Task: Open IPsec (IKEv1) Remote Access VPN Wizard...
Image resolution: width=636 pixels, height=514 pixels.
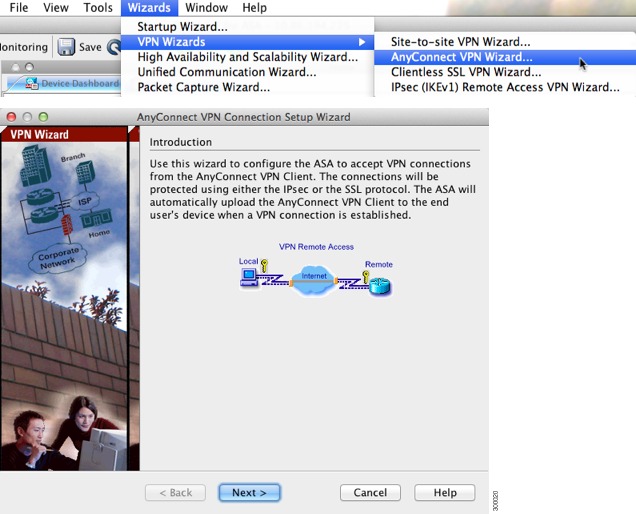Action: coord(505,87)
